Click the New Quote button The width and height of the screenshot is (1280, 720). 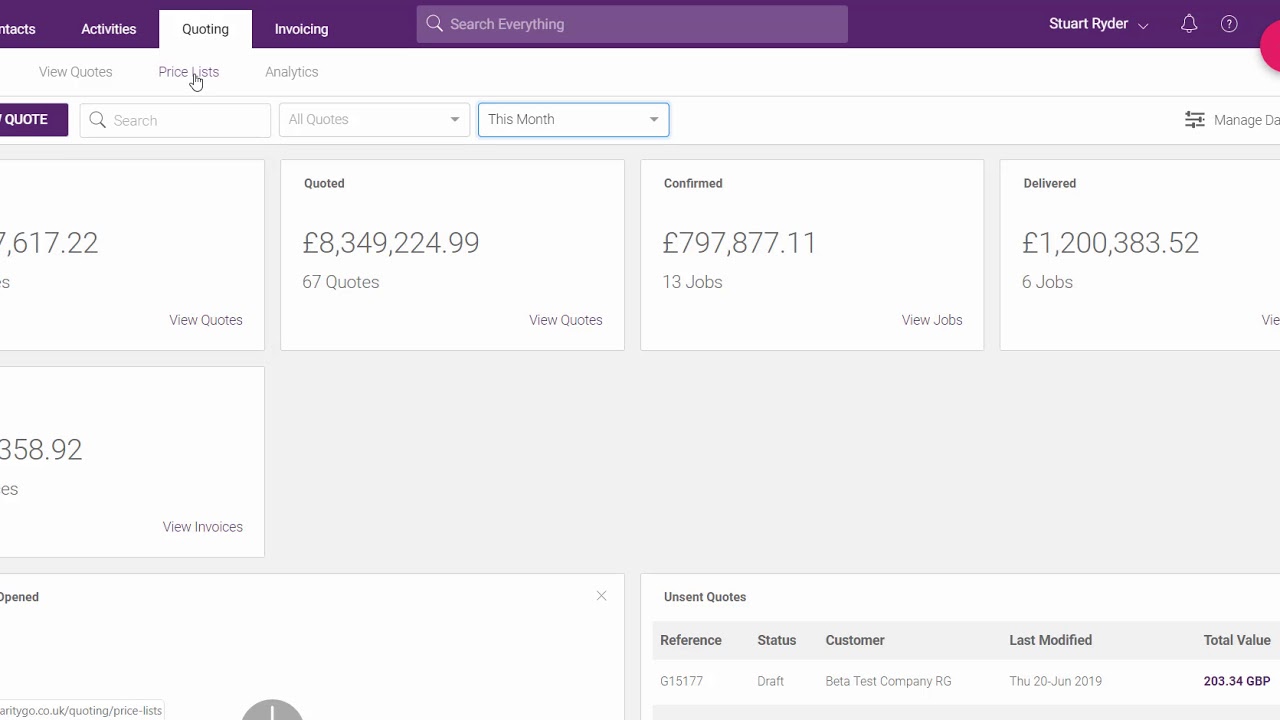33,120
